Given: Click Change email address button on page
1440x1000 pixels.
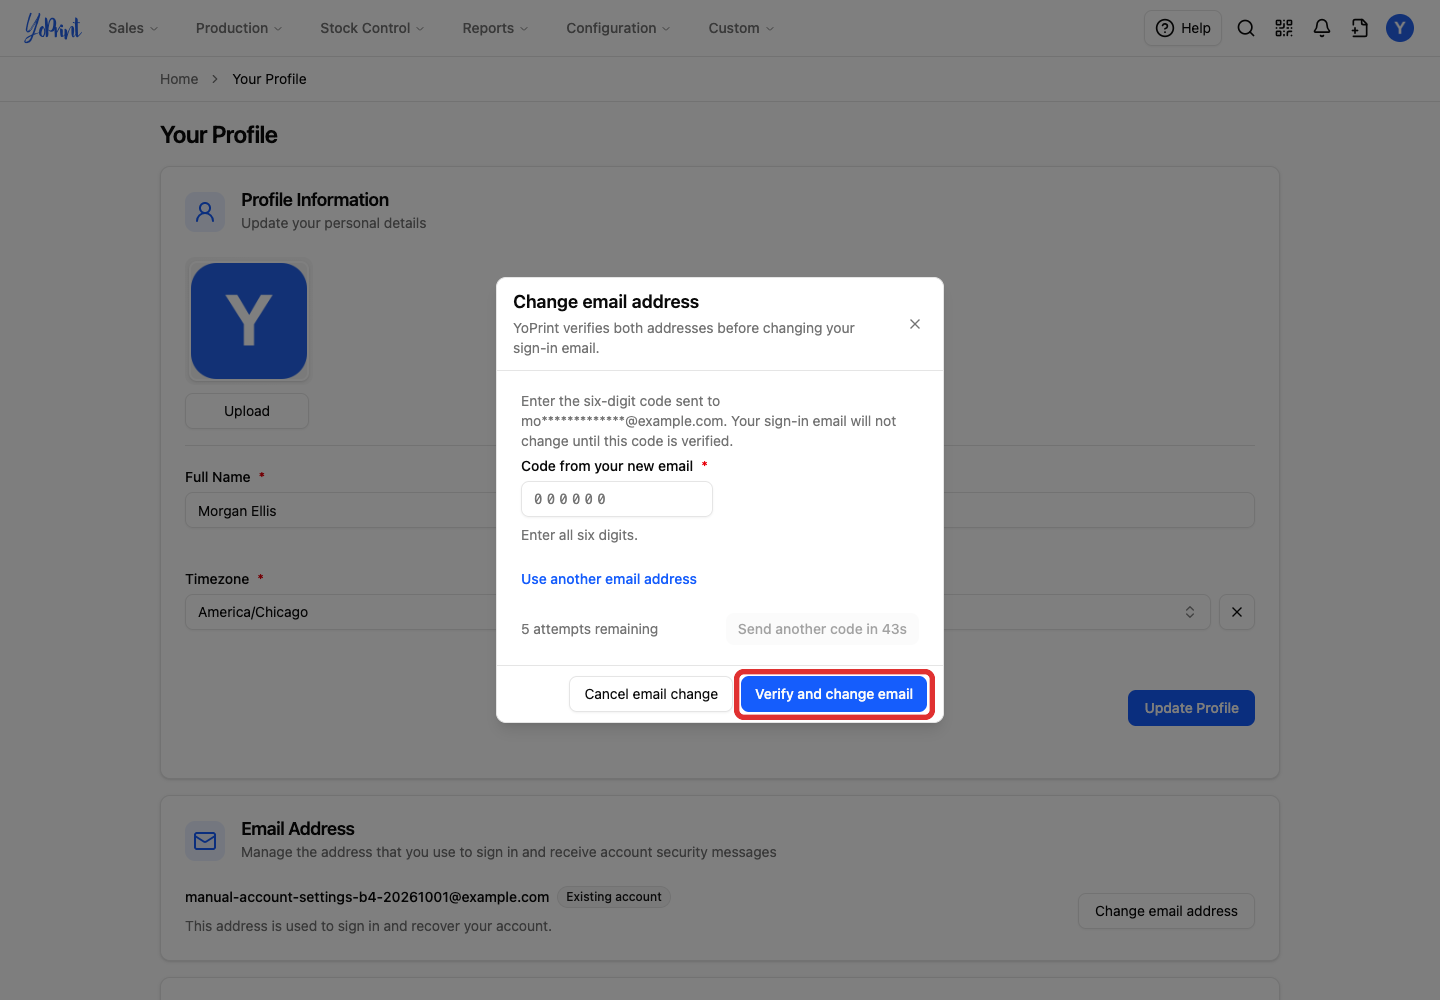Looking at the screenshot, I should click(1166, 911).
